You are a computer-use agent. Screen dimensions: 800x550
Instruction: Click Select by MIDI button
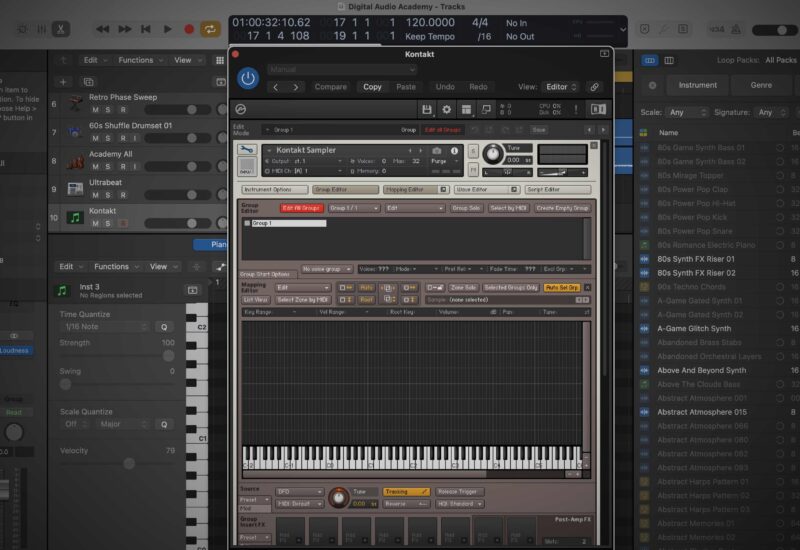point(508,208)
